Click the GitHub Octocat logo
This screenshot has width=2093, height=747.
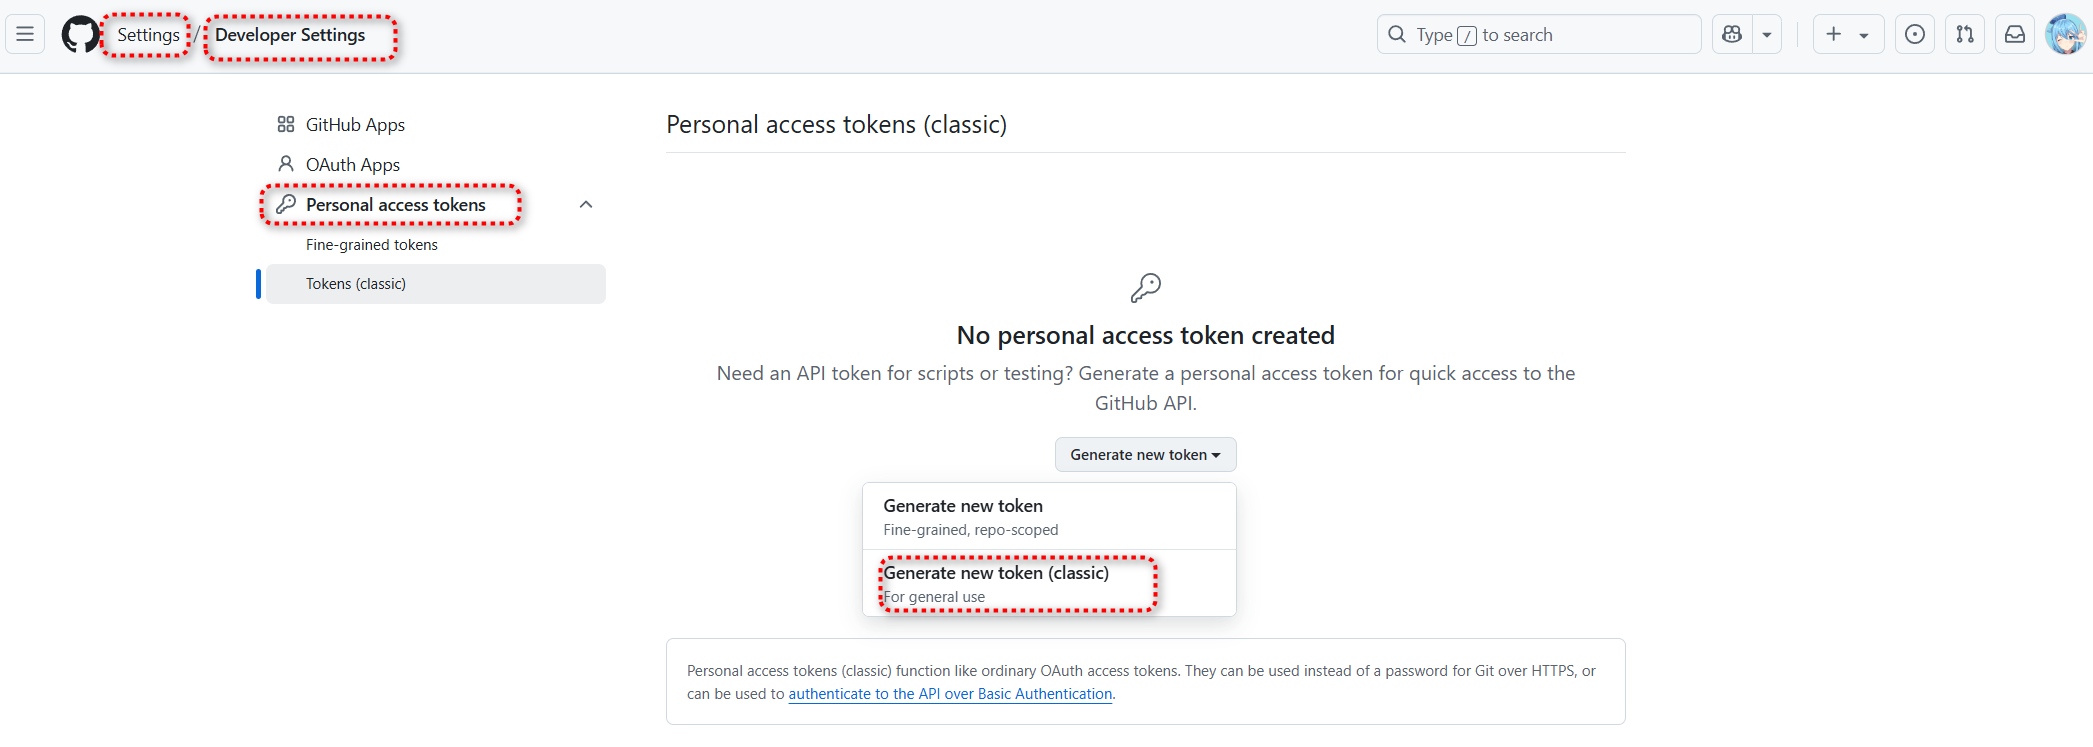(80, 34)
